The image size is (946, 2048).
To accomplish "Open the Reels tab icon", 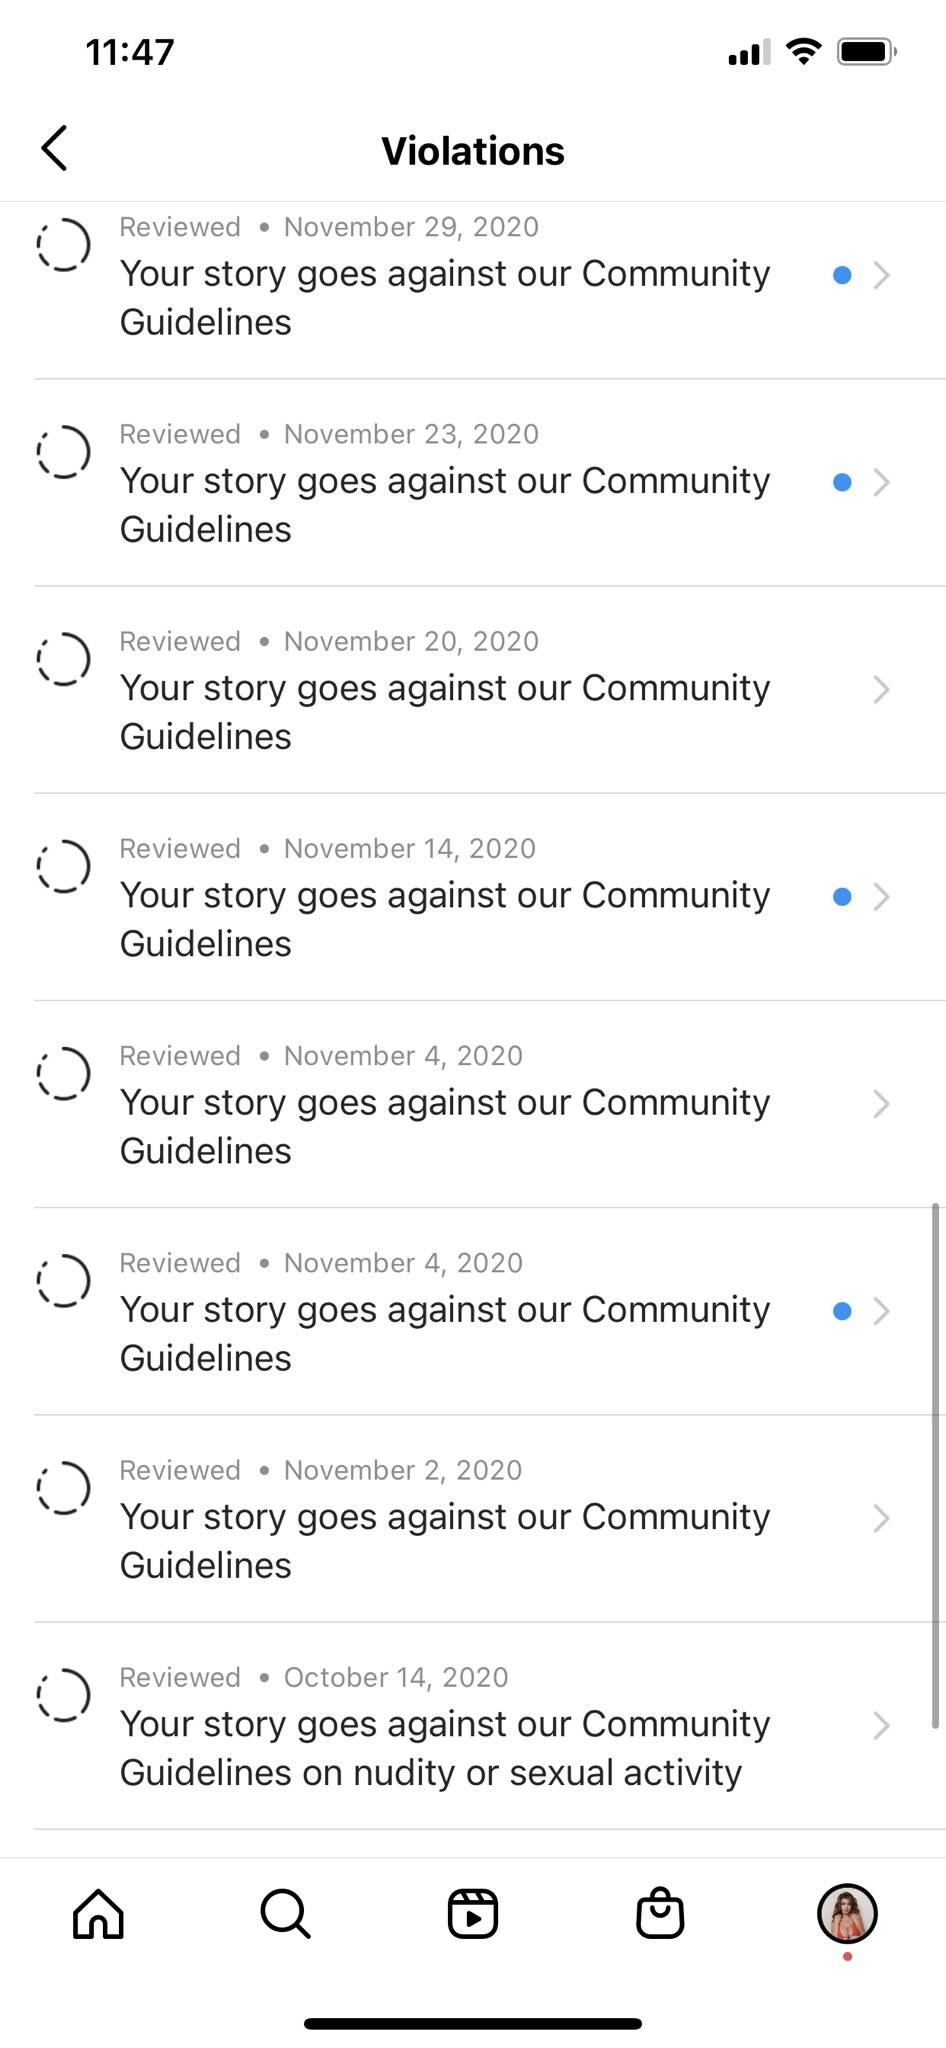I will 472,1914.
